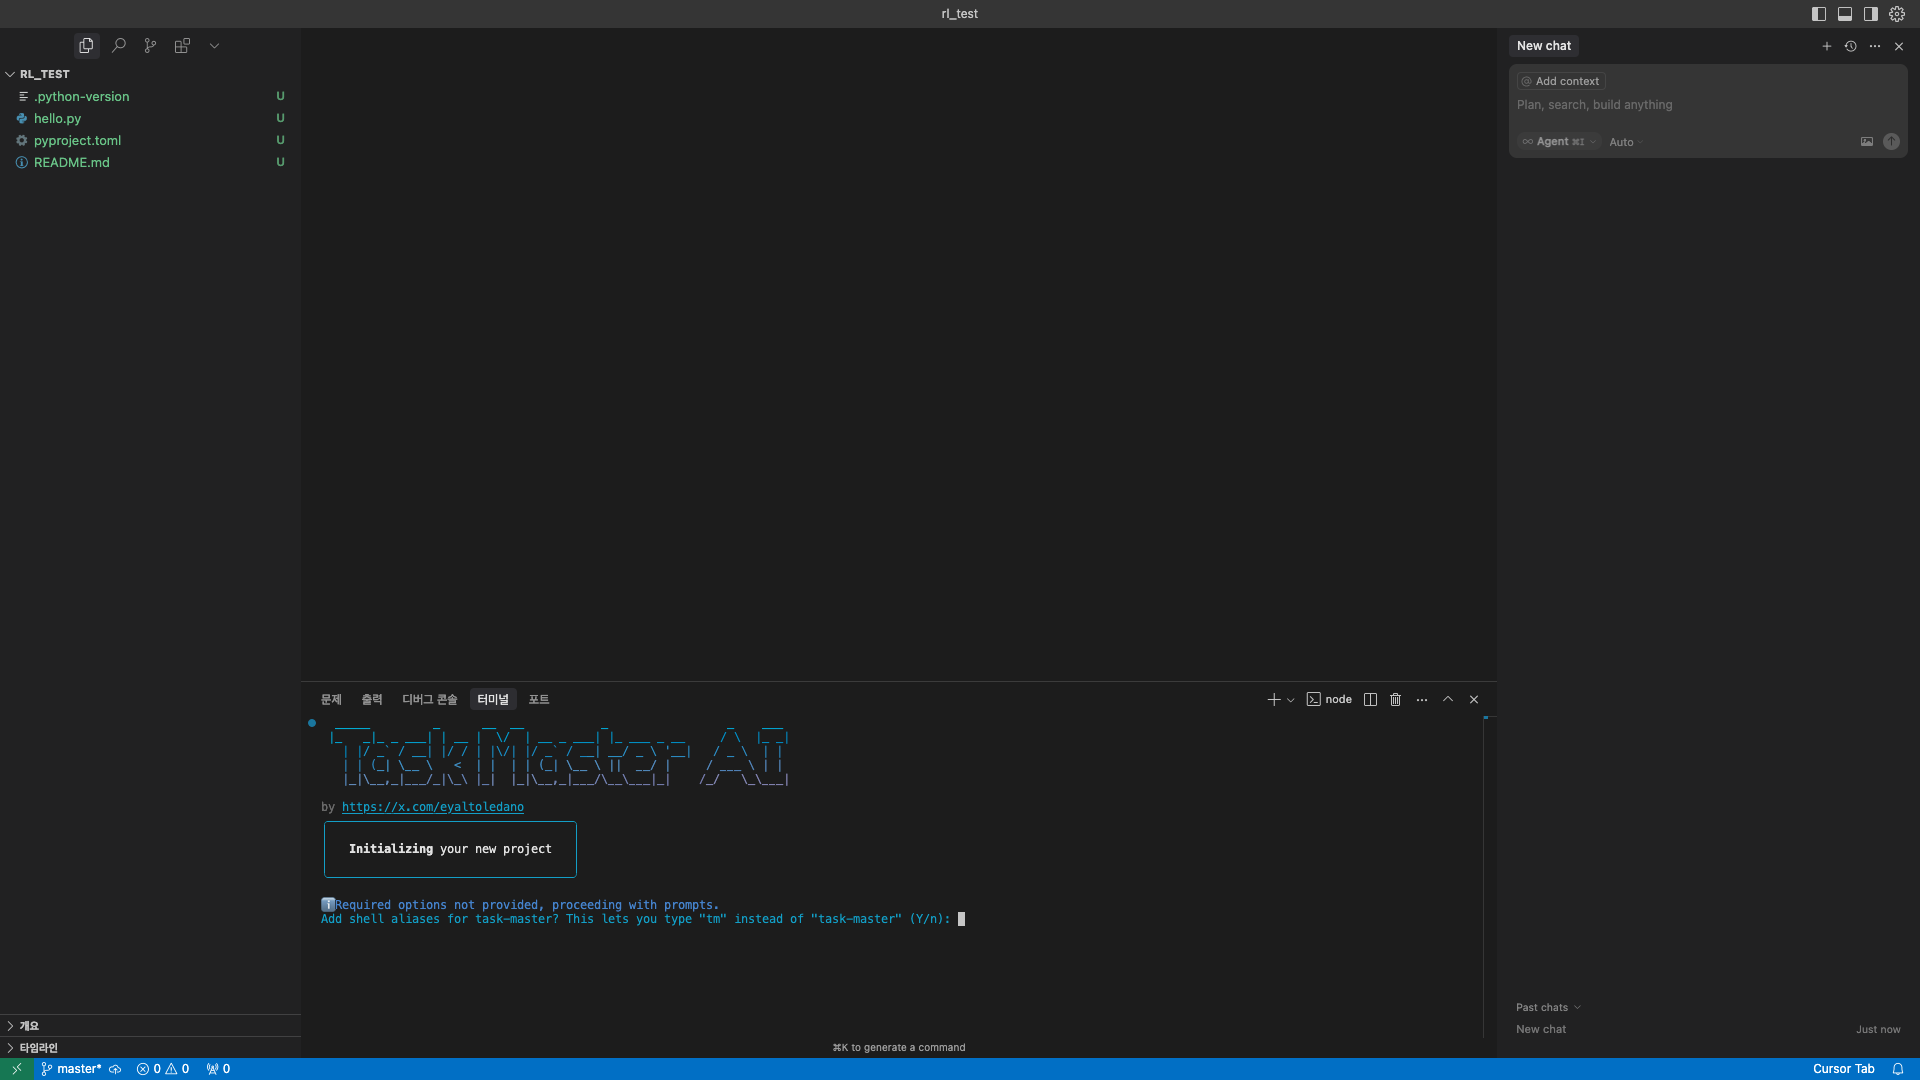Attach an image to chat
Screen dimensions: 1920x1080
1867,142
